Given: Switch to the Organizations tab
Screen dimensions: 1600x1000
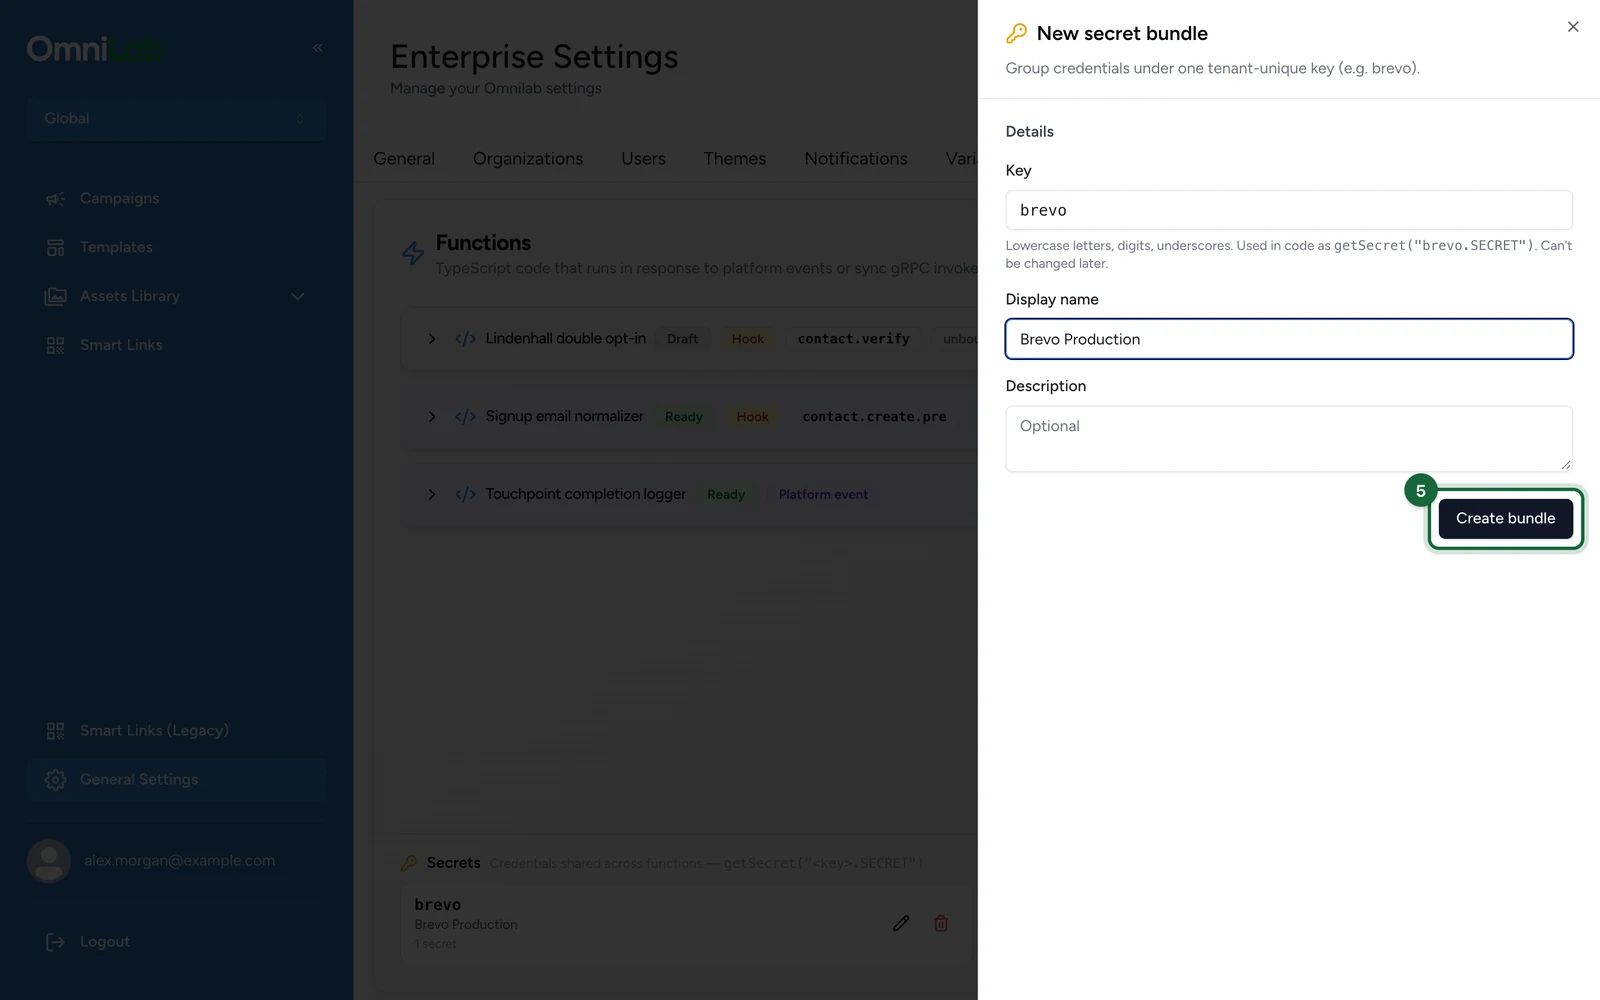Looking at the screenshot, I should coord(528,158).
